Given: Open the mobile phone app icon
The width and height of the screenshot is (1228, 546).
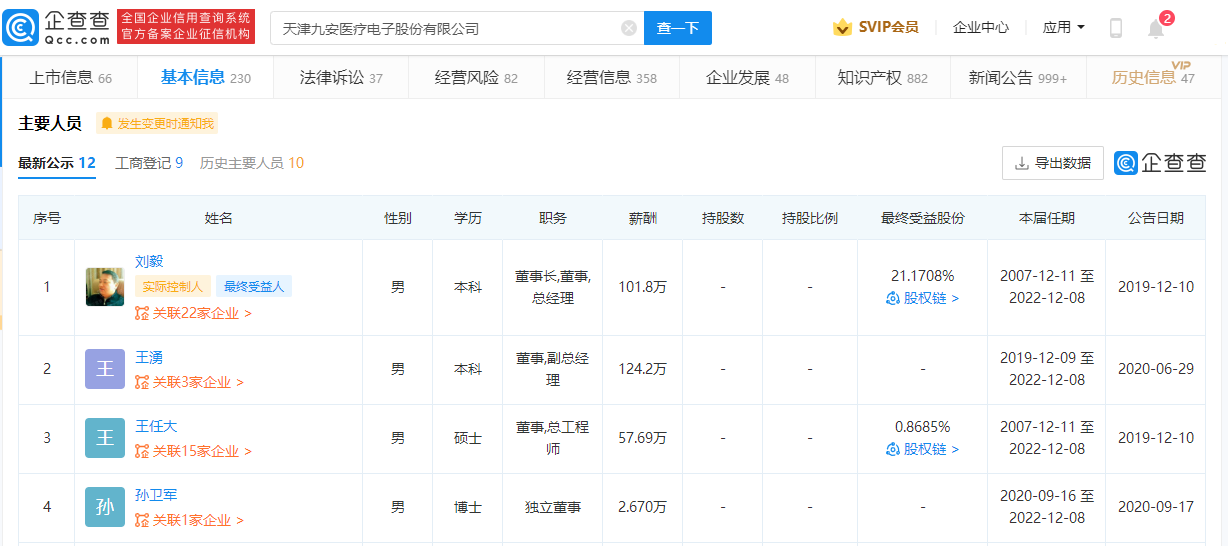Looking at the screenshot, I should click(1116, 28).
